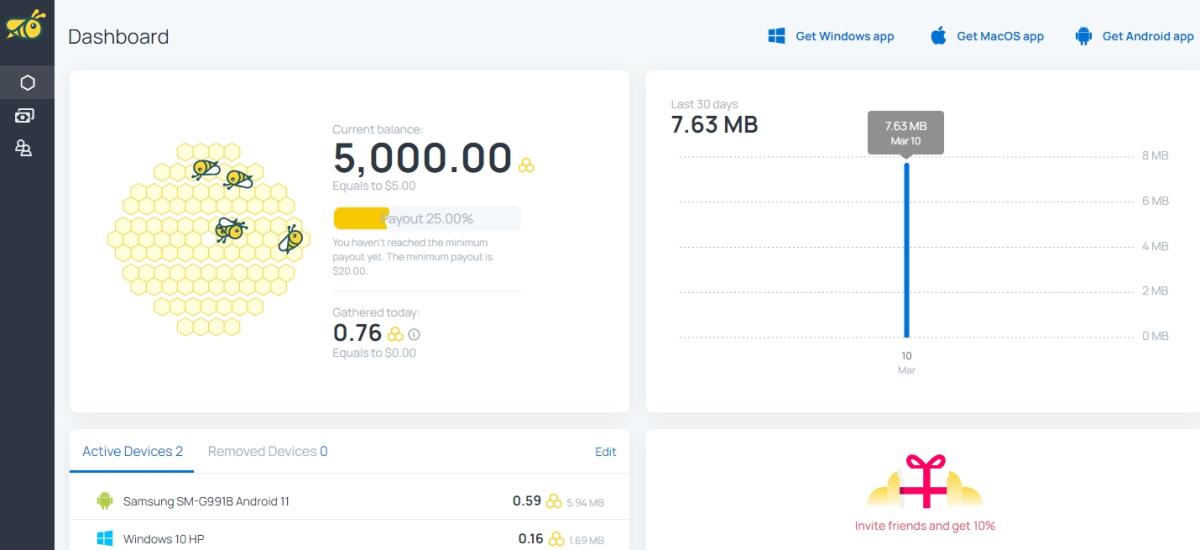Open the Dashboard hexagon sidebar icon
The width and height of the screenshot is (1200, 550).
27,82
